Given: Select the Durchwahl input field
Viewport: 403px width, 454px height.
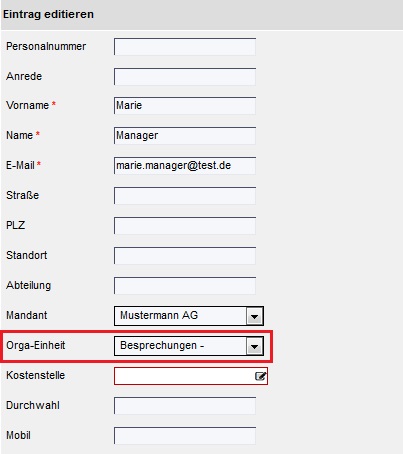Looking at the screenshot, I should tap(185, 406).
